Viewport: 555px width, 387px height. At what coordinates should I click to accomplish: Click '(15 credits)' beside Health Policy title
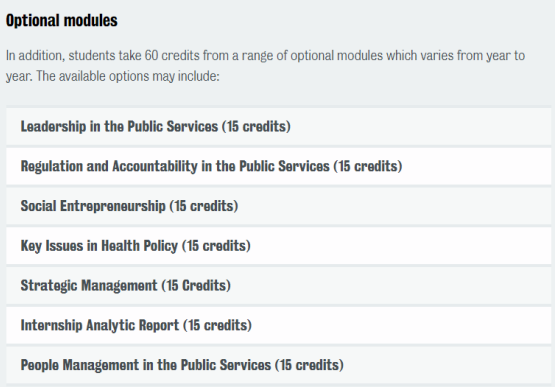click(216, 246)
